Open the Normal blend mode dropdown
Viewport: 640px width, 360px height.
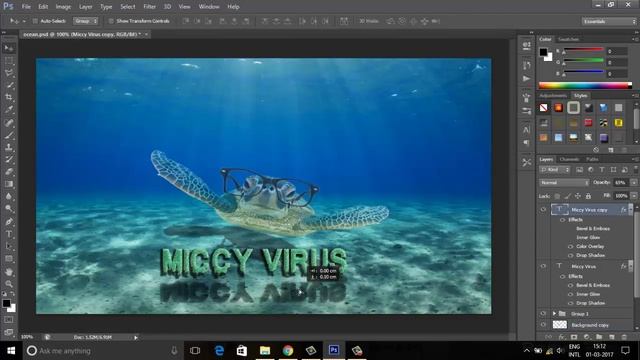564,183
